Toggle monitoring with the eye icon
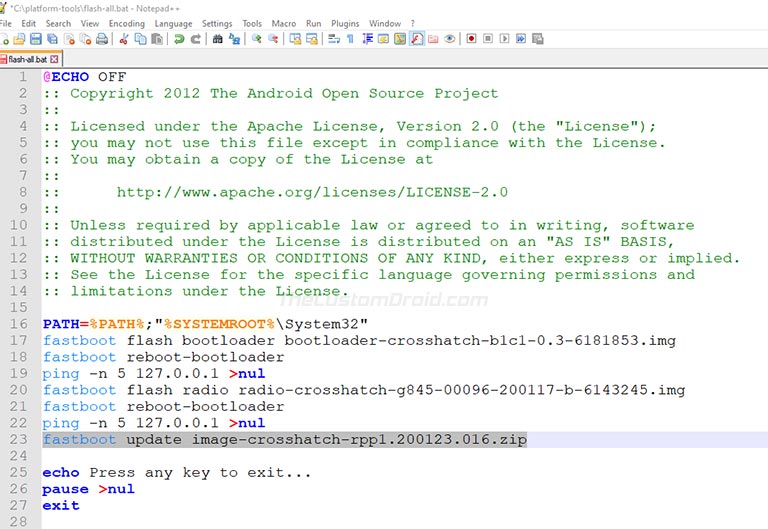Viewport: 768px width, 529px height. (449, 39)
